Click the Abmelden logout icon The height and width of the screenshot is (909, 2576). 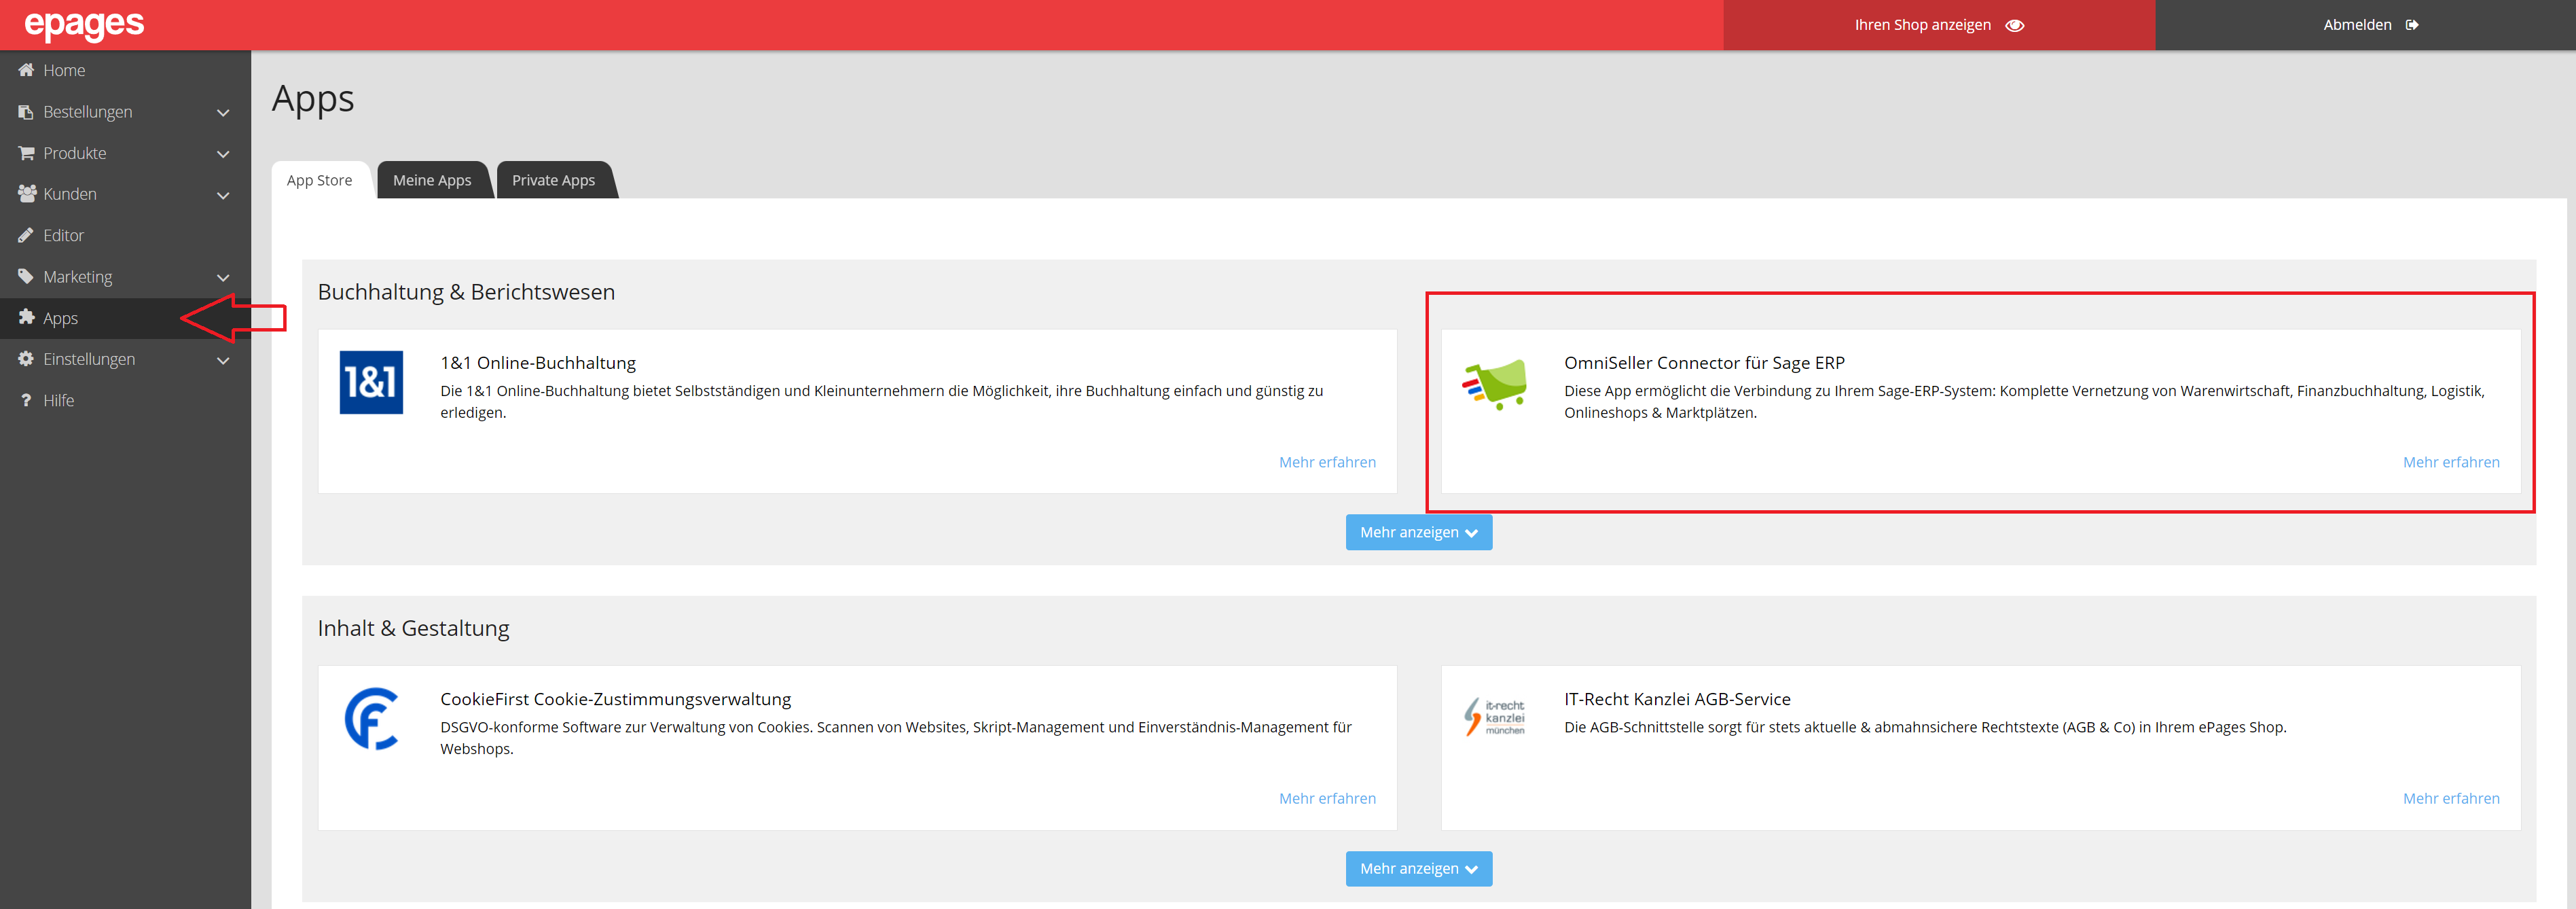2412,25
